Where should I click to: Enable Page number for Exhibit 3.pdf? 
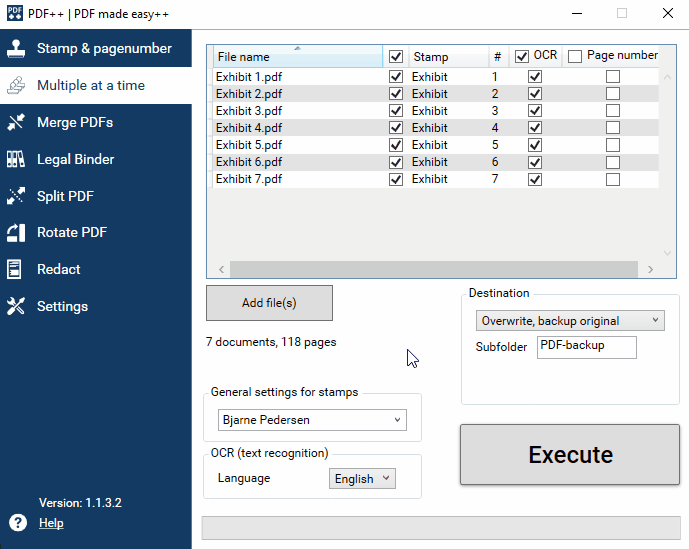coord(613,111)
